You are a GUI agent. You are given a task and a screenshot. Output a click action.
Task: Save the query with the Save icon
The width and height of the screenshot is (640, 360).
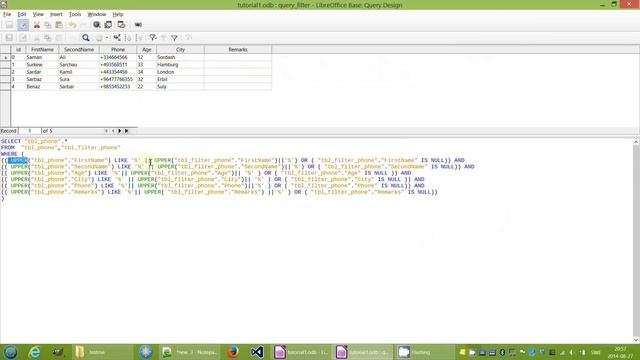(x=9, y=25)
